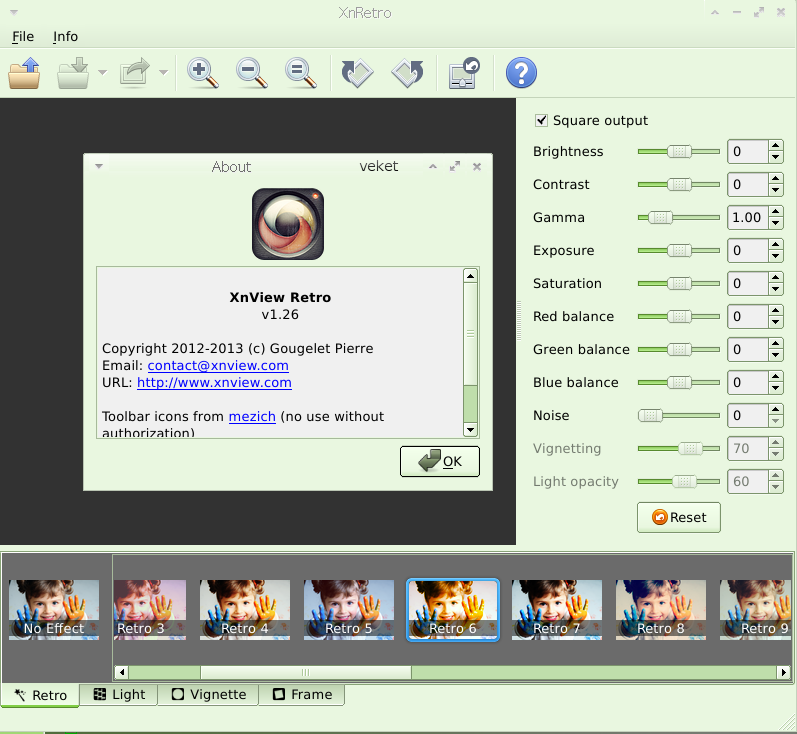Image resolution: width=797 pixels, height=734 pixels.
Task: Click the Noise slider handle
Action: (650, 416)
